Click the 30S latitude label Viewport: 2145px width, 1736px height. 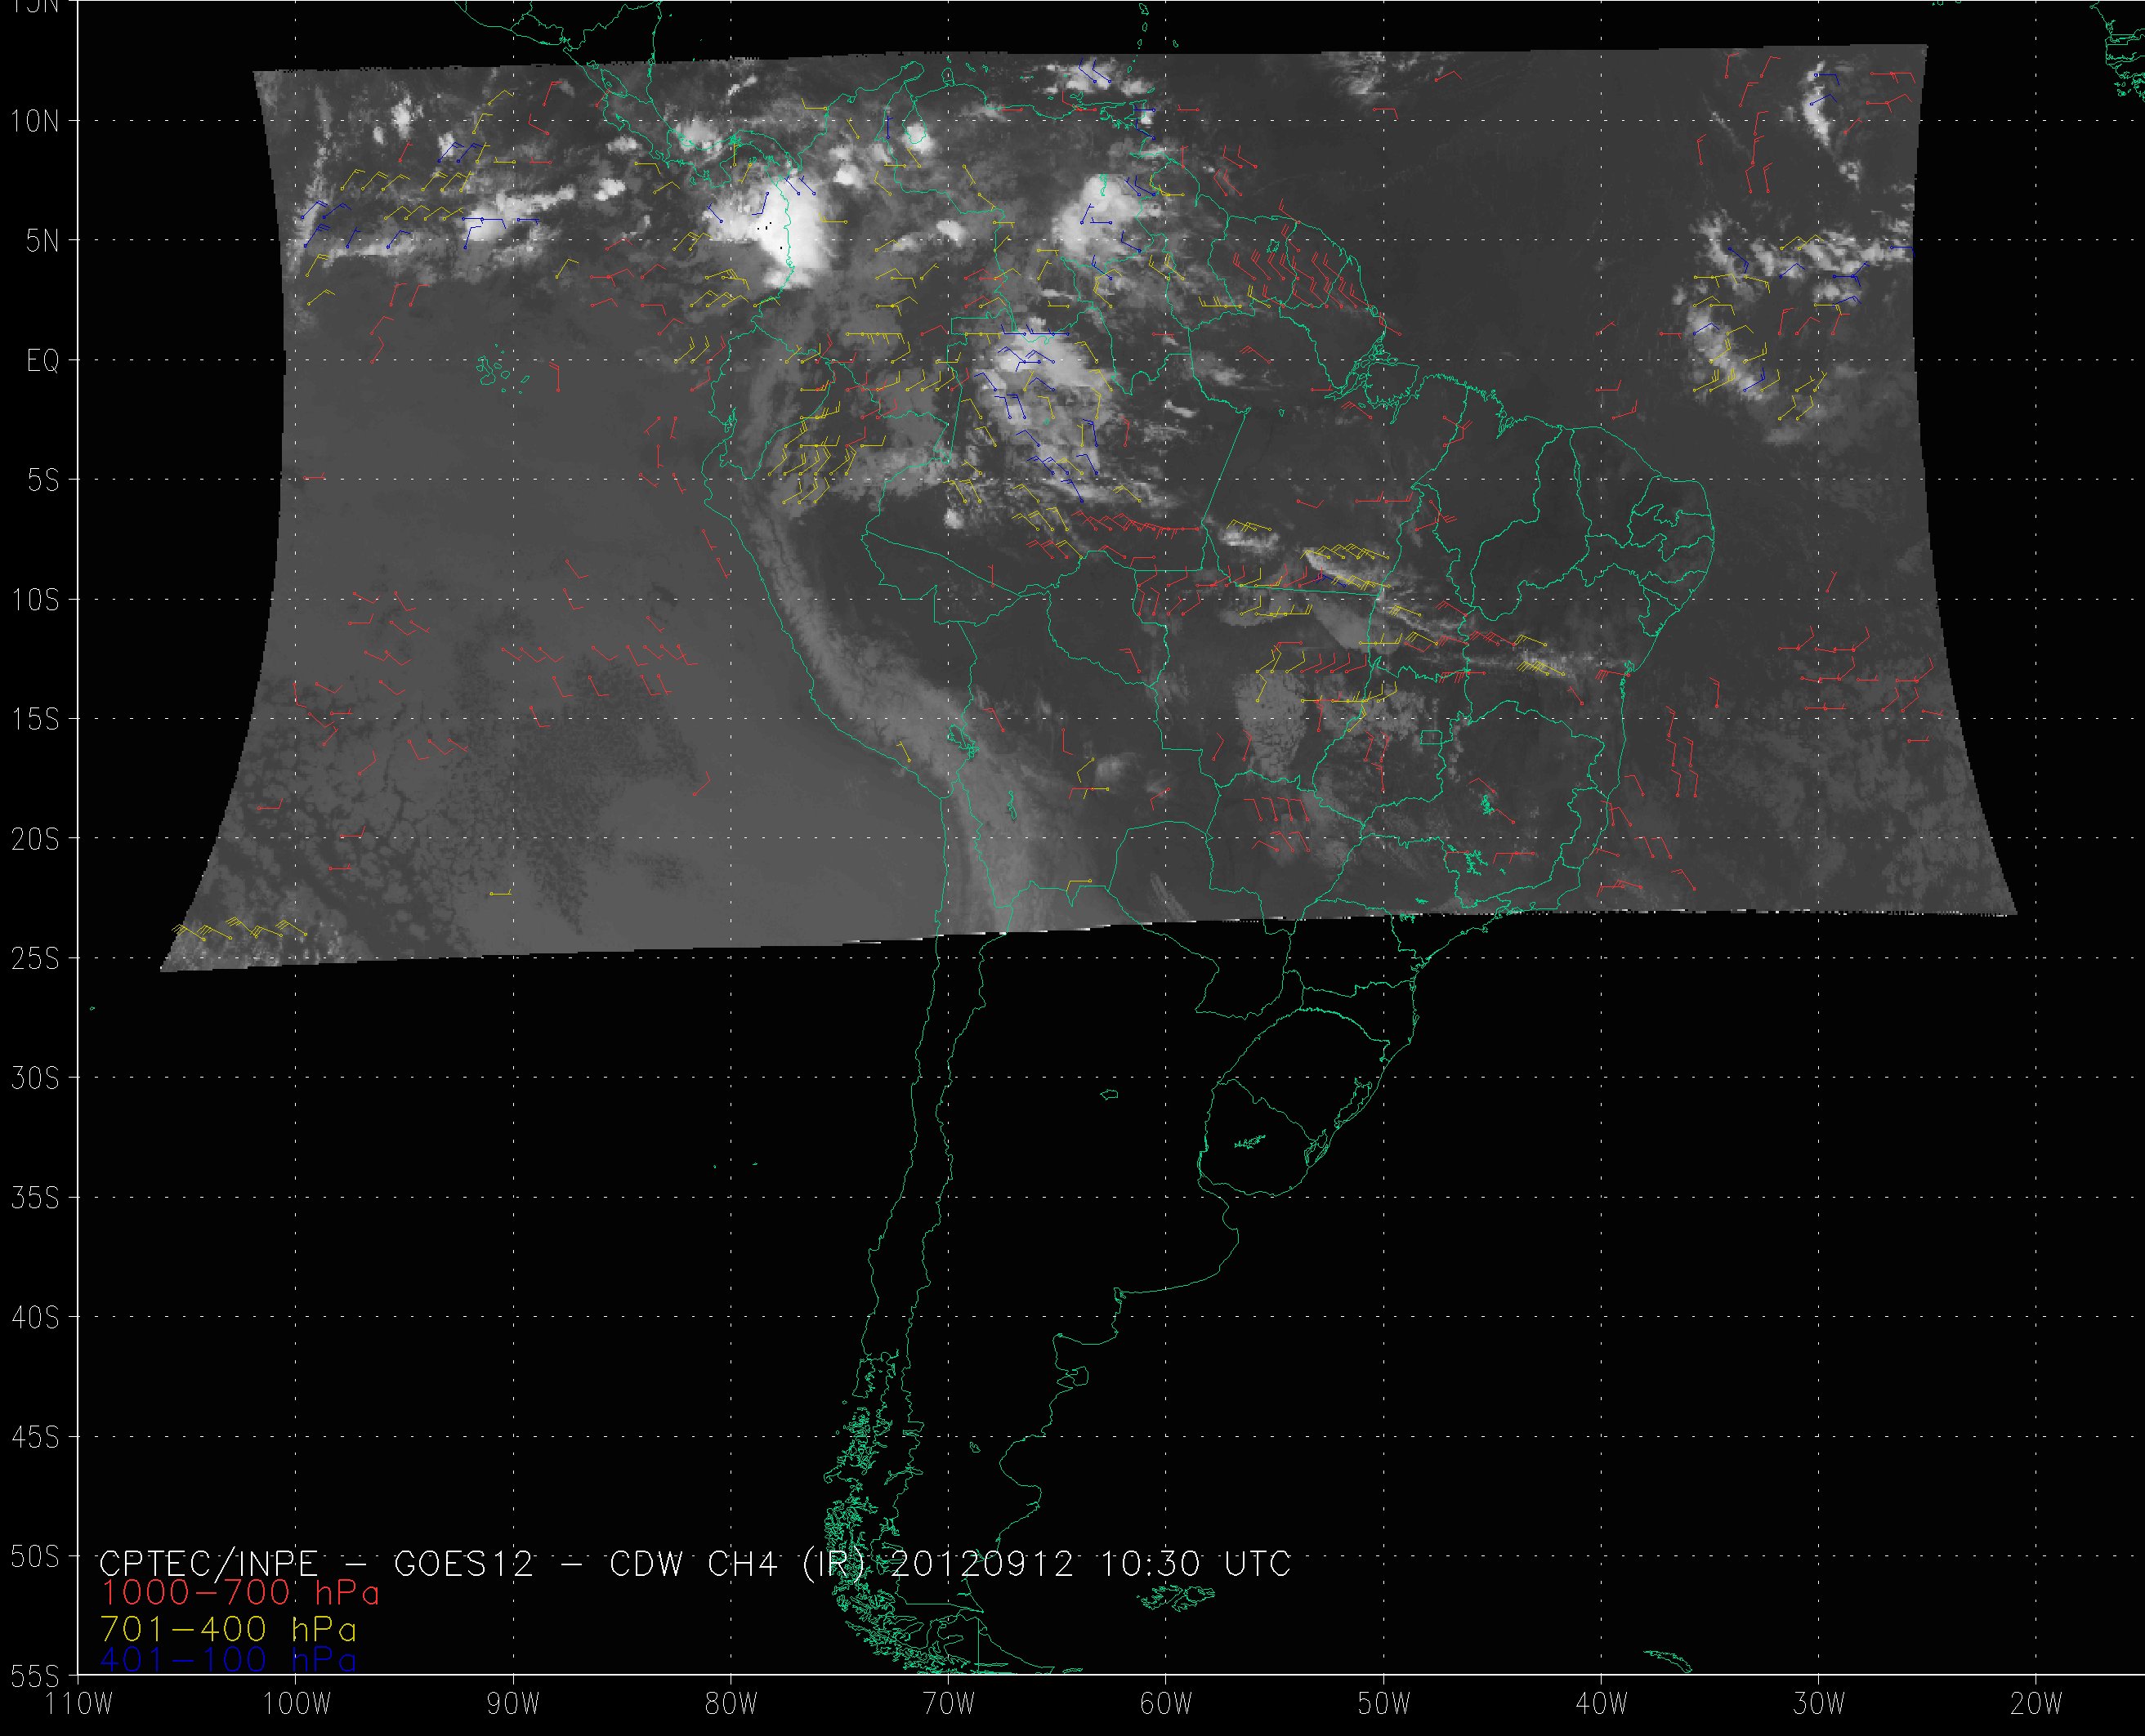point(35,1079)
